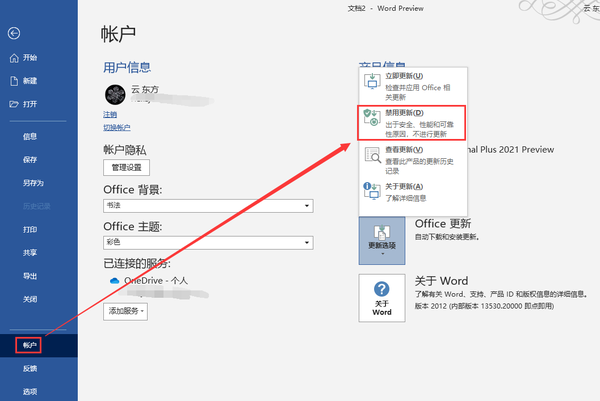Image resolution: width=600 pixels, height=401 pixels.
Task: Click the new document icon beside 新建
Action: (x=14, y=81)
